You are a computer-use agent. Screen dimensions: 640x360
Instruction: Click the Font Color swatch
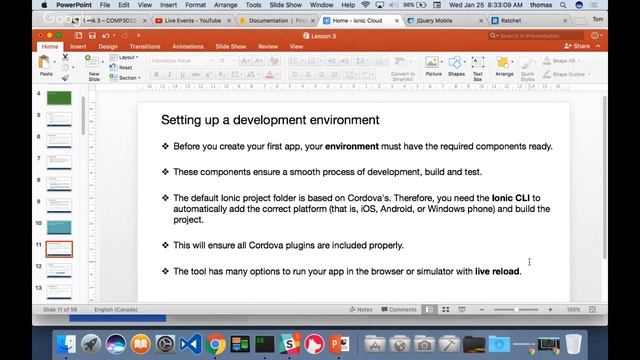pos(269,74)
